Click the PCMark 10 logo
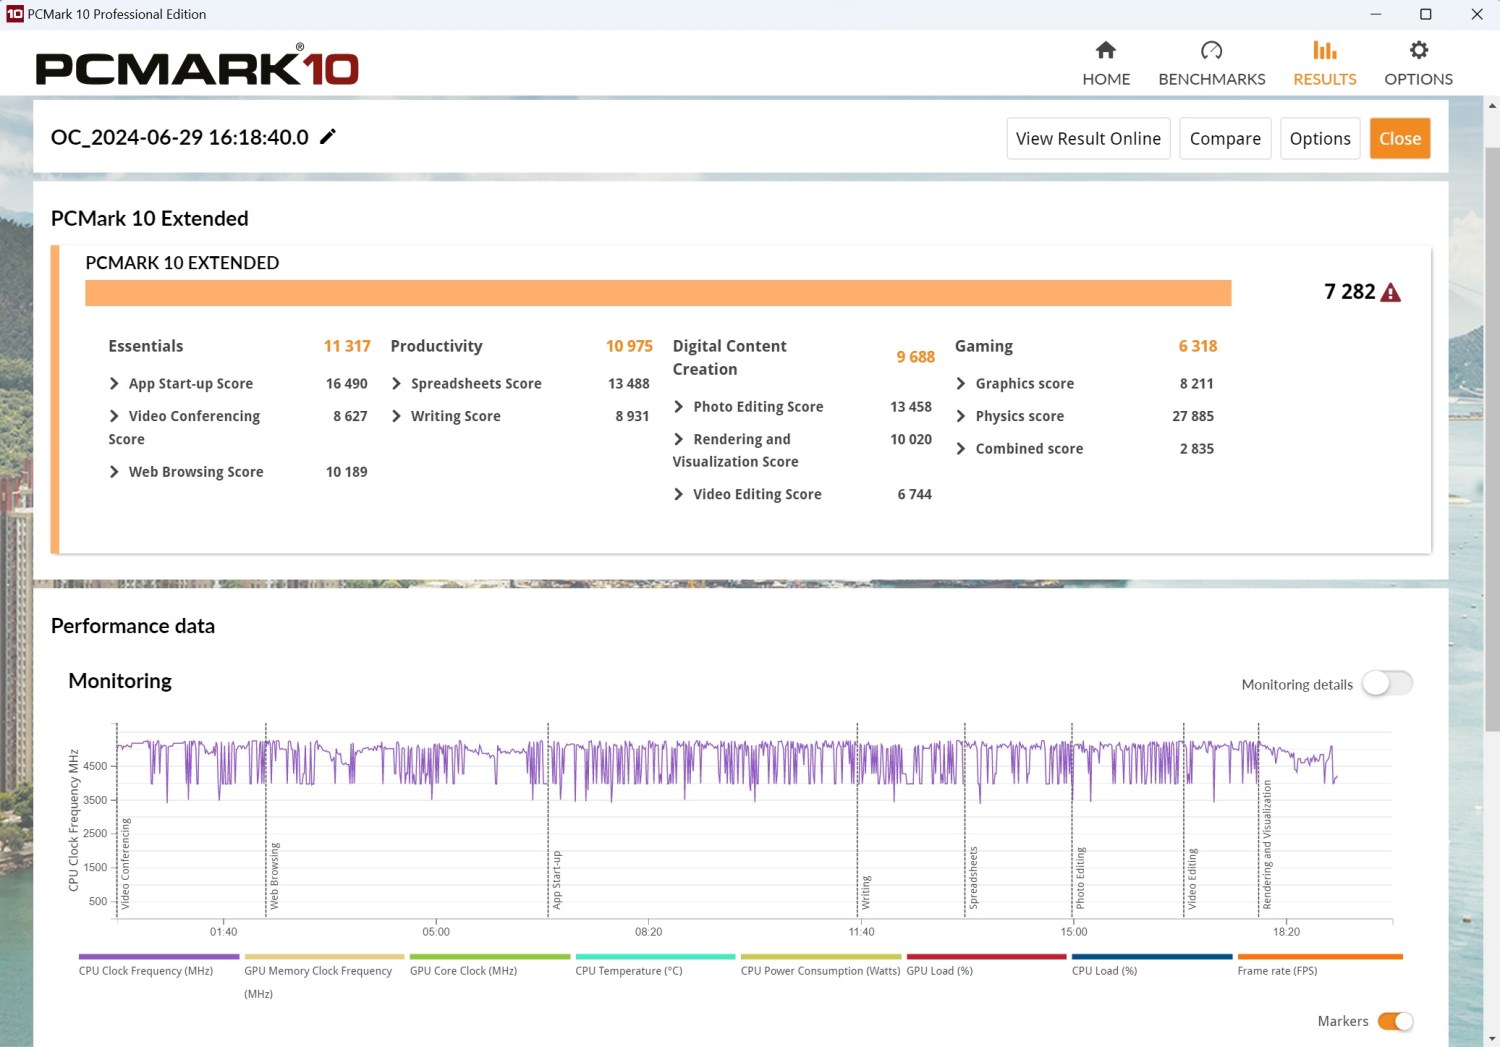The width and height of the screenshot is (1500, 1047). tap(197, 67)
